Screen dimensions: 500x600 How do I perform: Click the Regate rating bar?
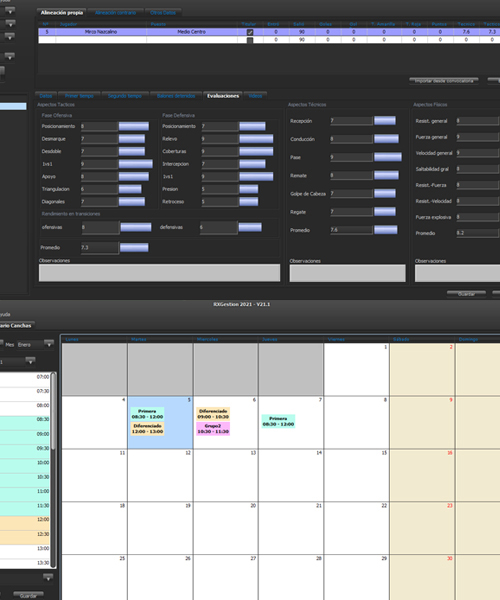coord(385,212)
